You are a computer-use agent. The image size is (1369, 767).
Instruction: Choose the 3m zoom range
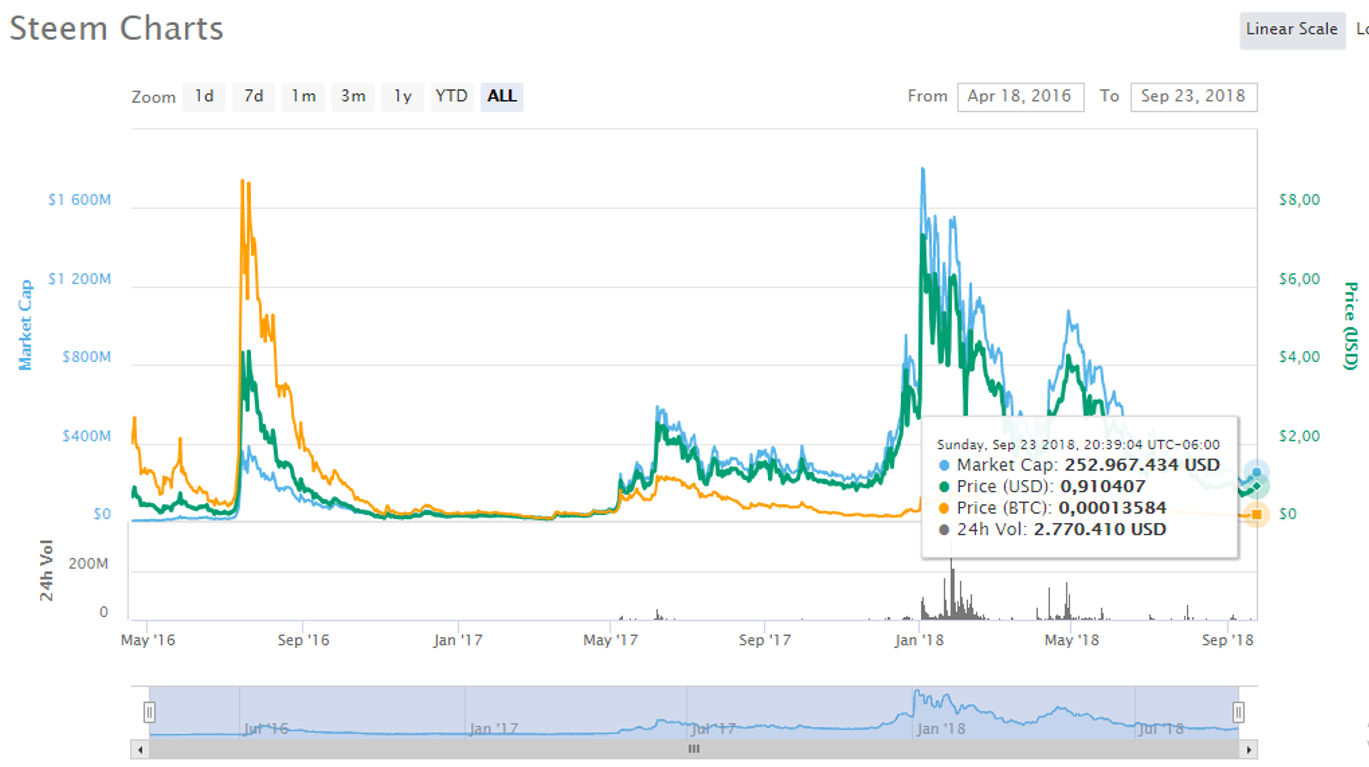(x=353, y=97)
